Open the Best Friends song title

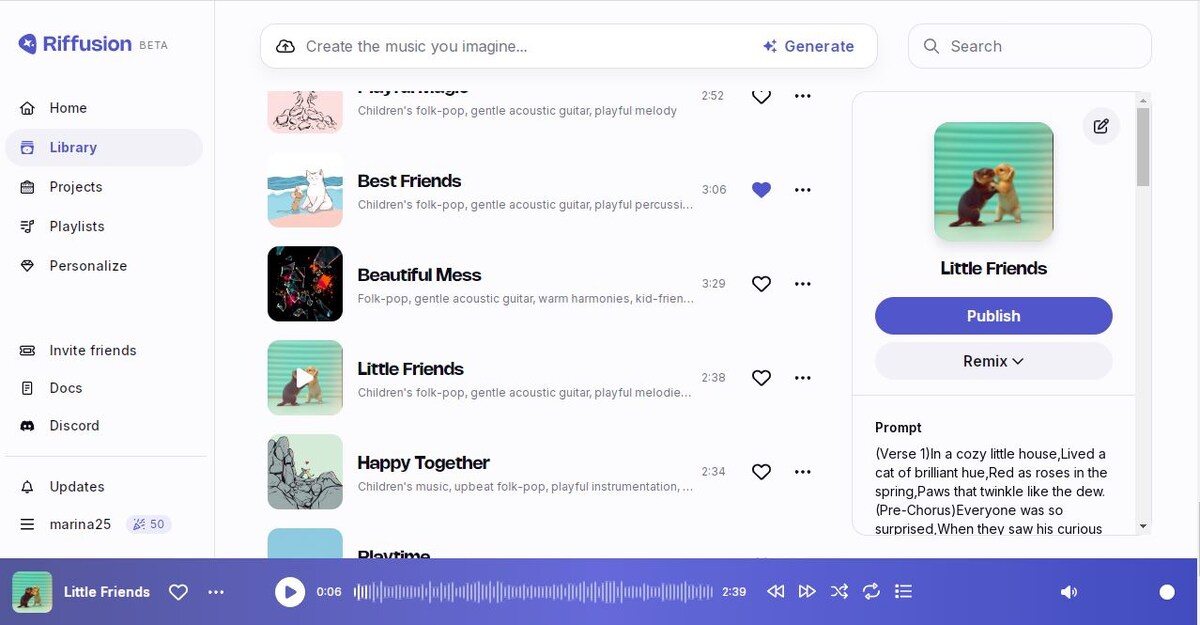[409, 181]
